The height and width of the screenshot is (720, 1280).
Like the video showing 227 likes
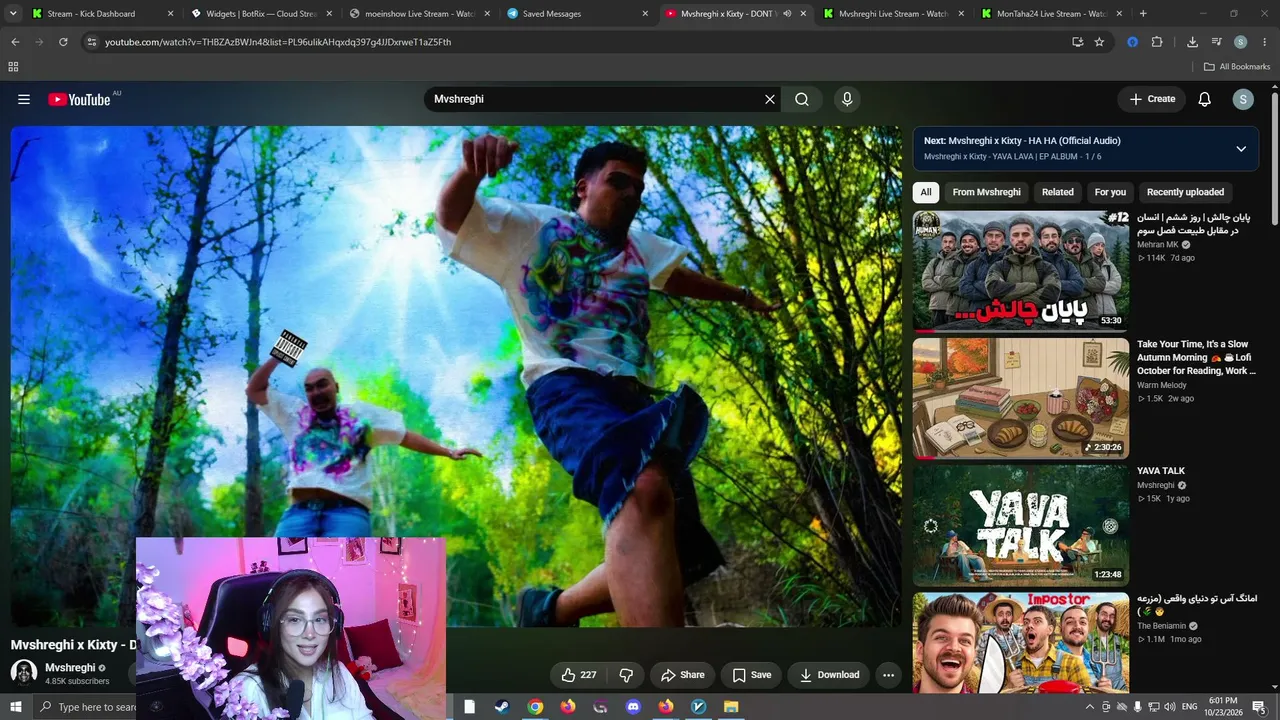[579, 675]
